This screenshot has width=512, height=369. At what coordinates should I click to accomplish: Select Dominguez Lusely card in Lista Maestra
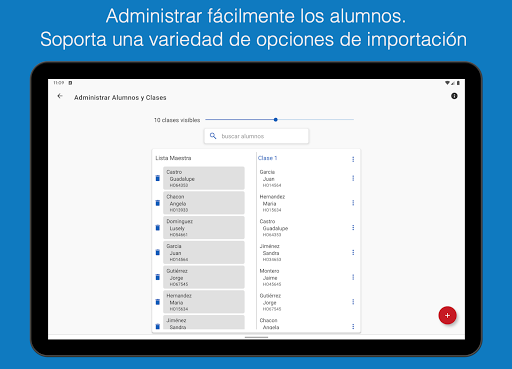click(204, 228)
